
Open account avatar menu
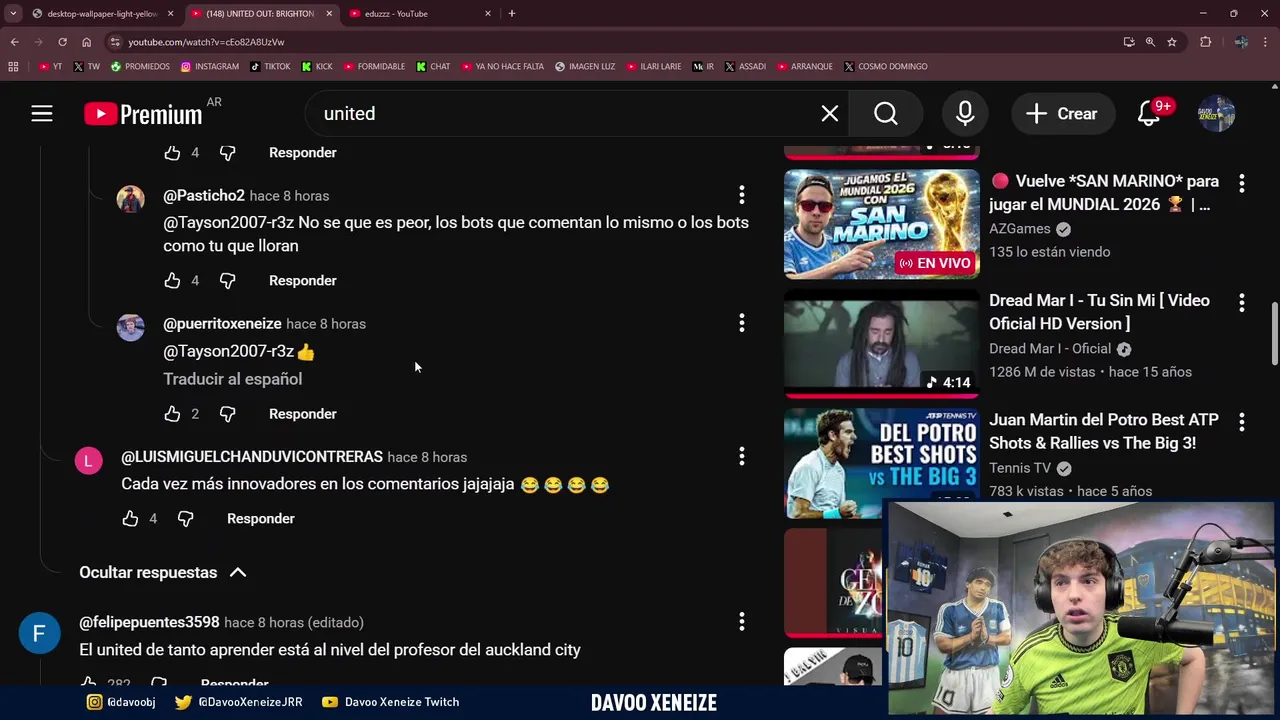click(1217, 114)
